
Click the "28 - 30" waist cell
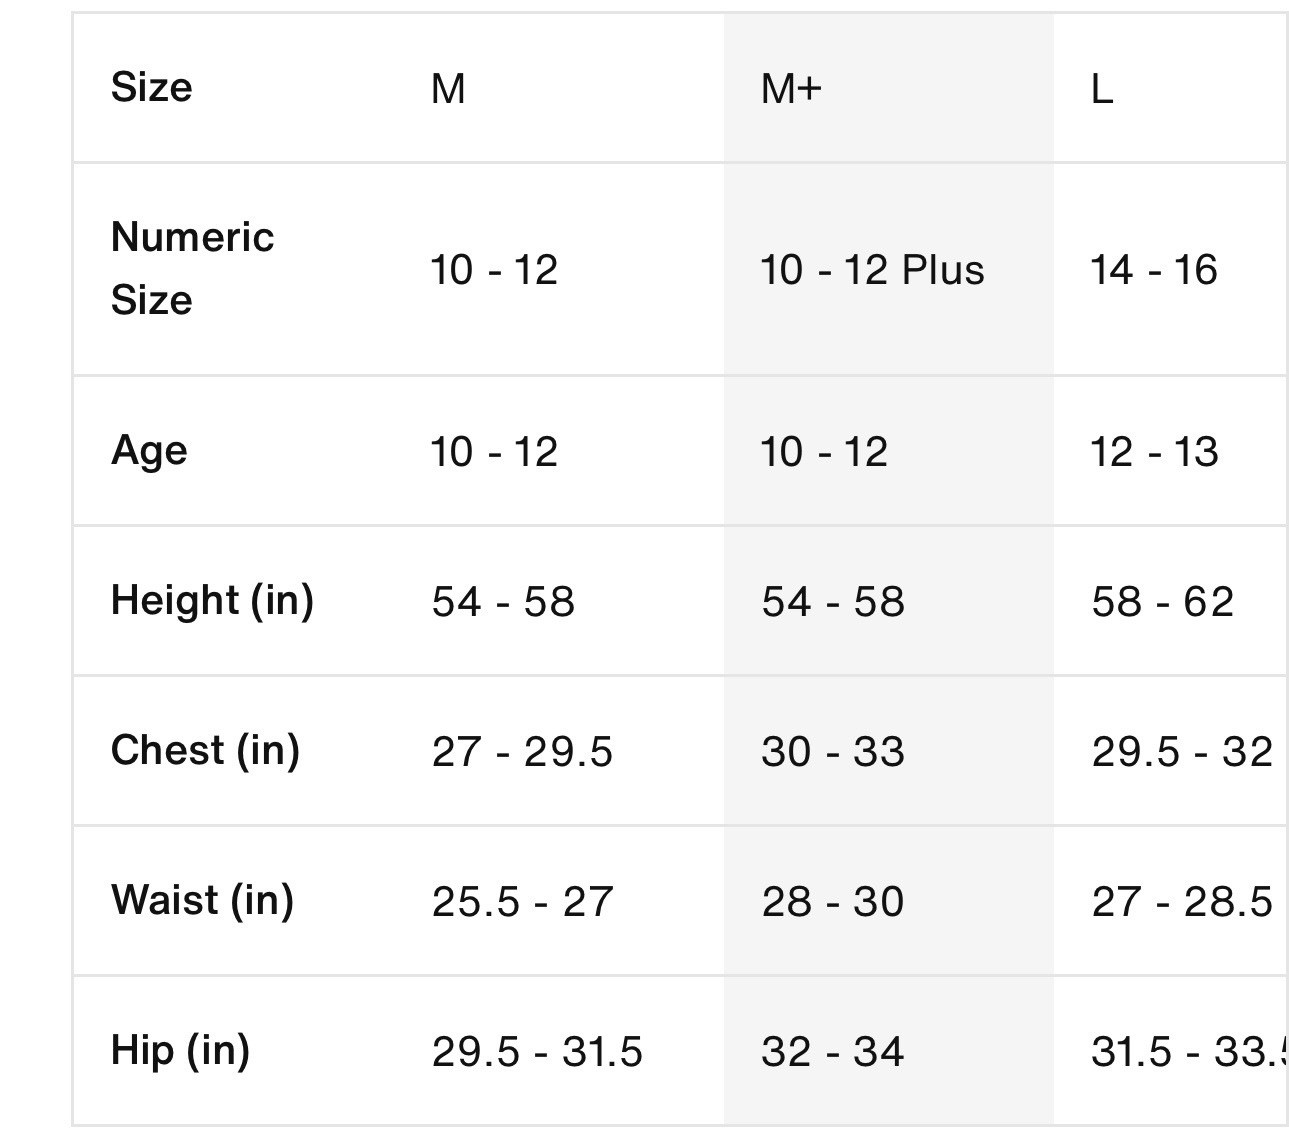[832, 902]
